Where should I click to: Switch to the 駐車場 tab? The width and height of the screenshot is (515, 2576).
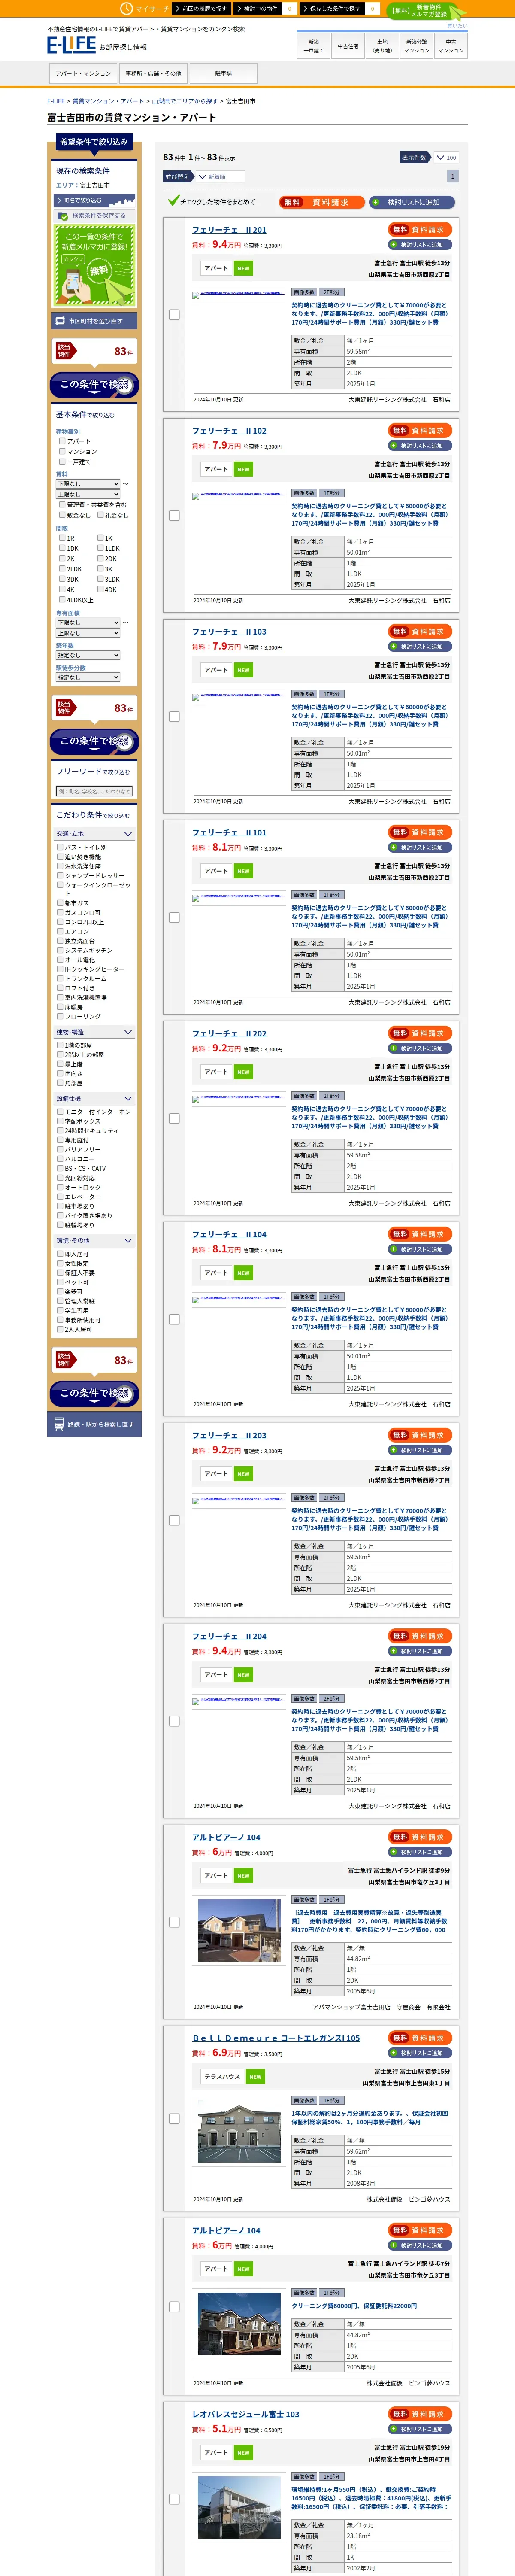223,73
